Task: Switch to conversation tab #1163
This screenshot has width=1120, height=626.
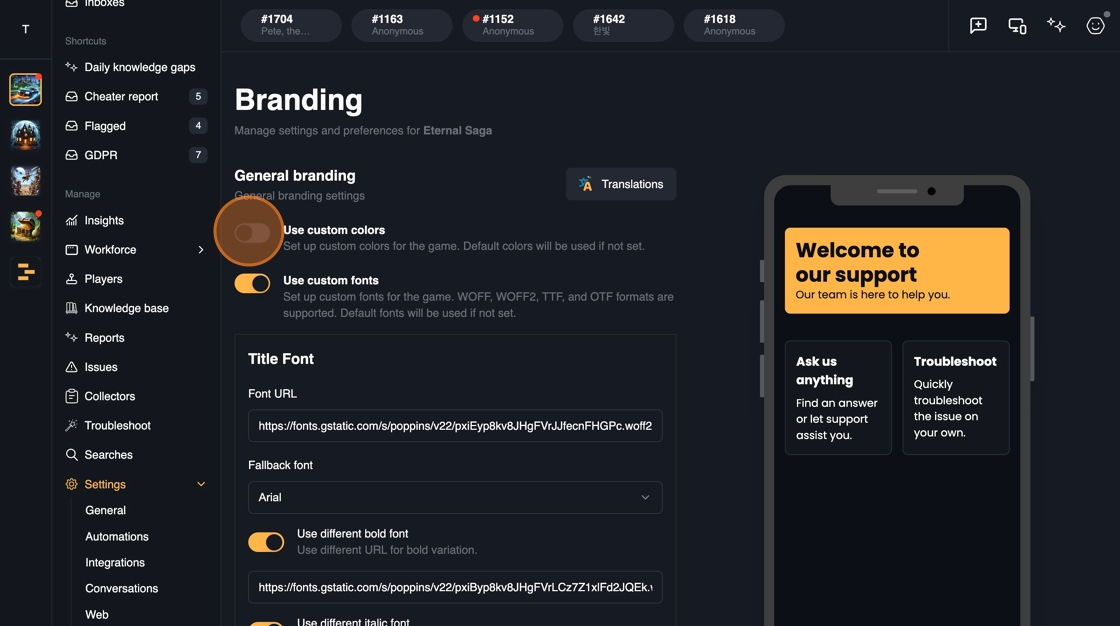Action: pos(402,25)
